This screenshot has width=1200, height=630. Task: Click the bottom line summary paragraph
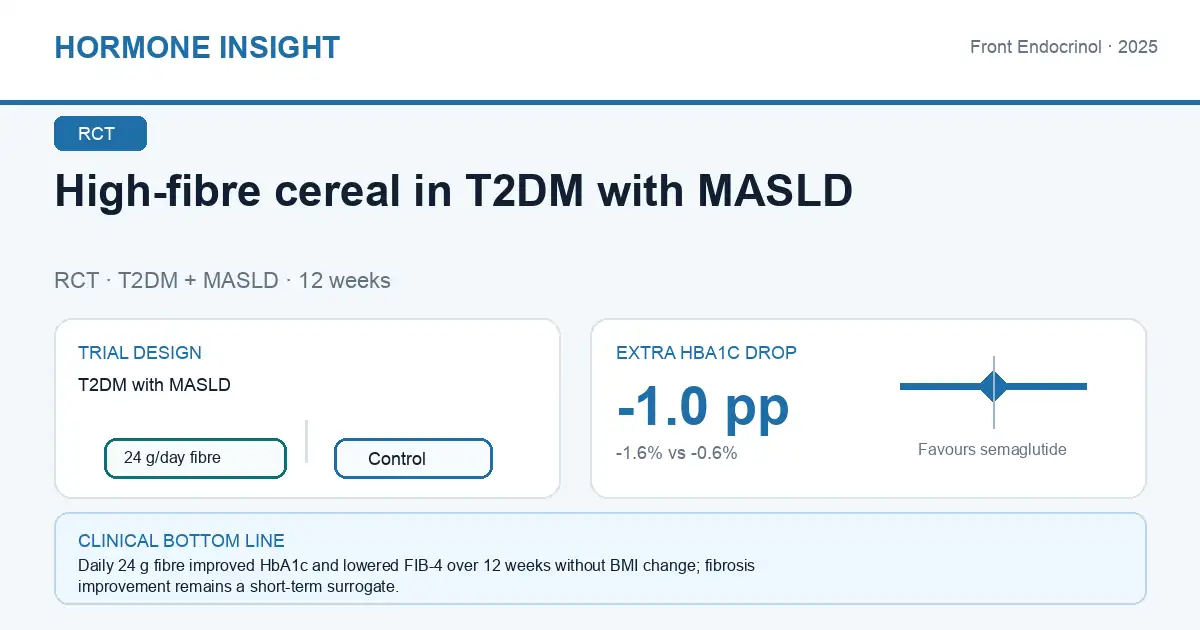point(416,577)
